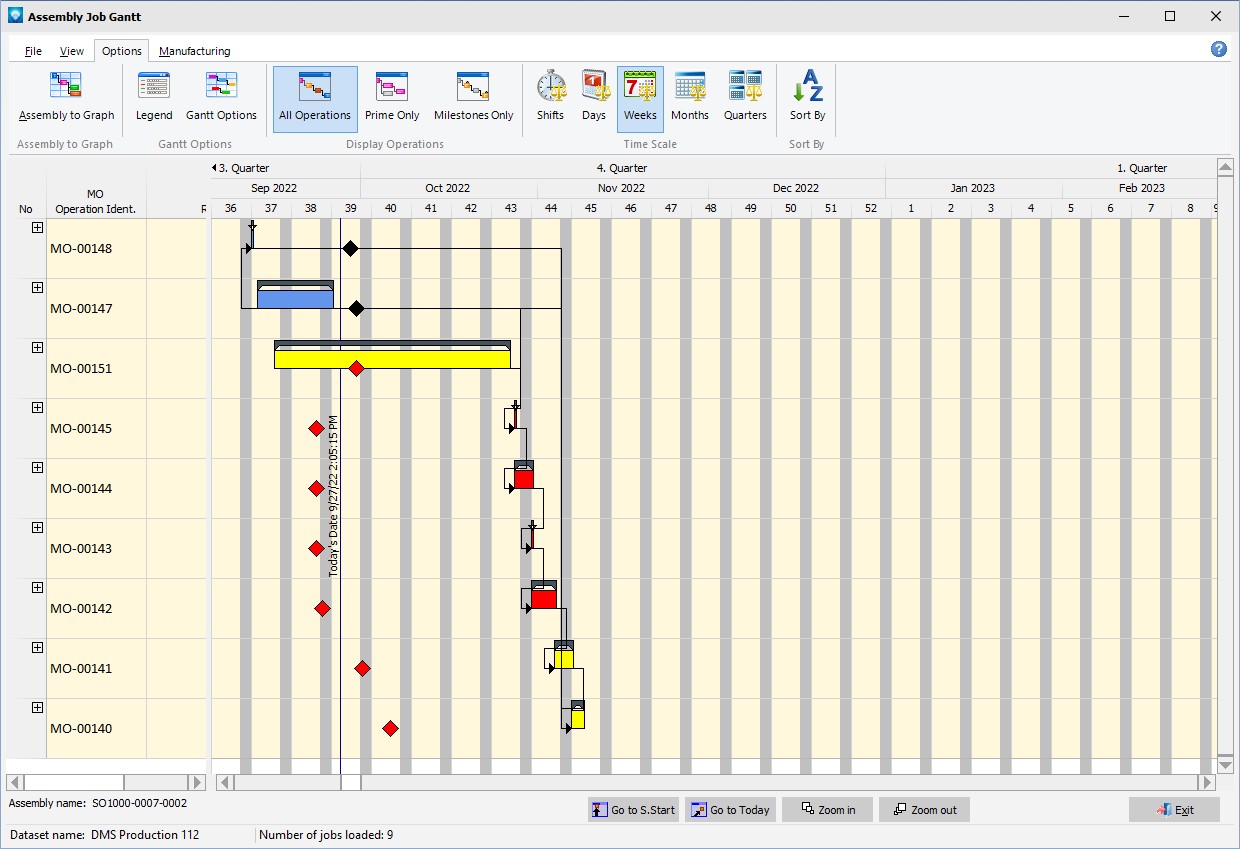This screenshot has width=1240, height=849.
Task: Open the View menu
Action: 72,51
